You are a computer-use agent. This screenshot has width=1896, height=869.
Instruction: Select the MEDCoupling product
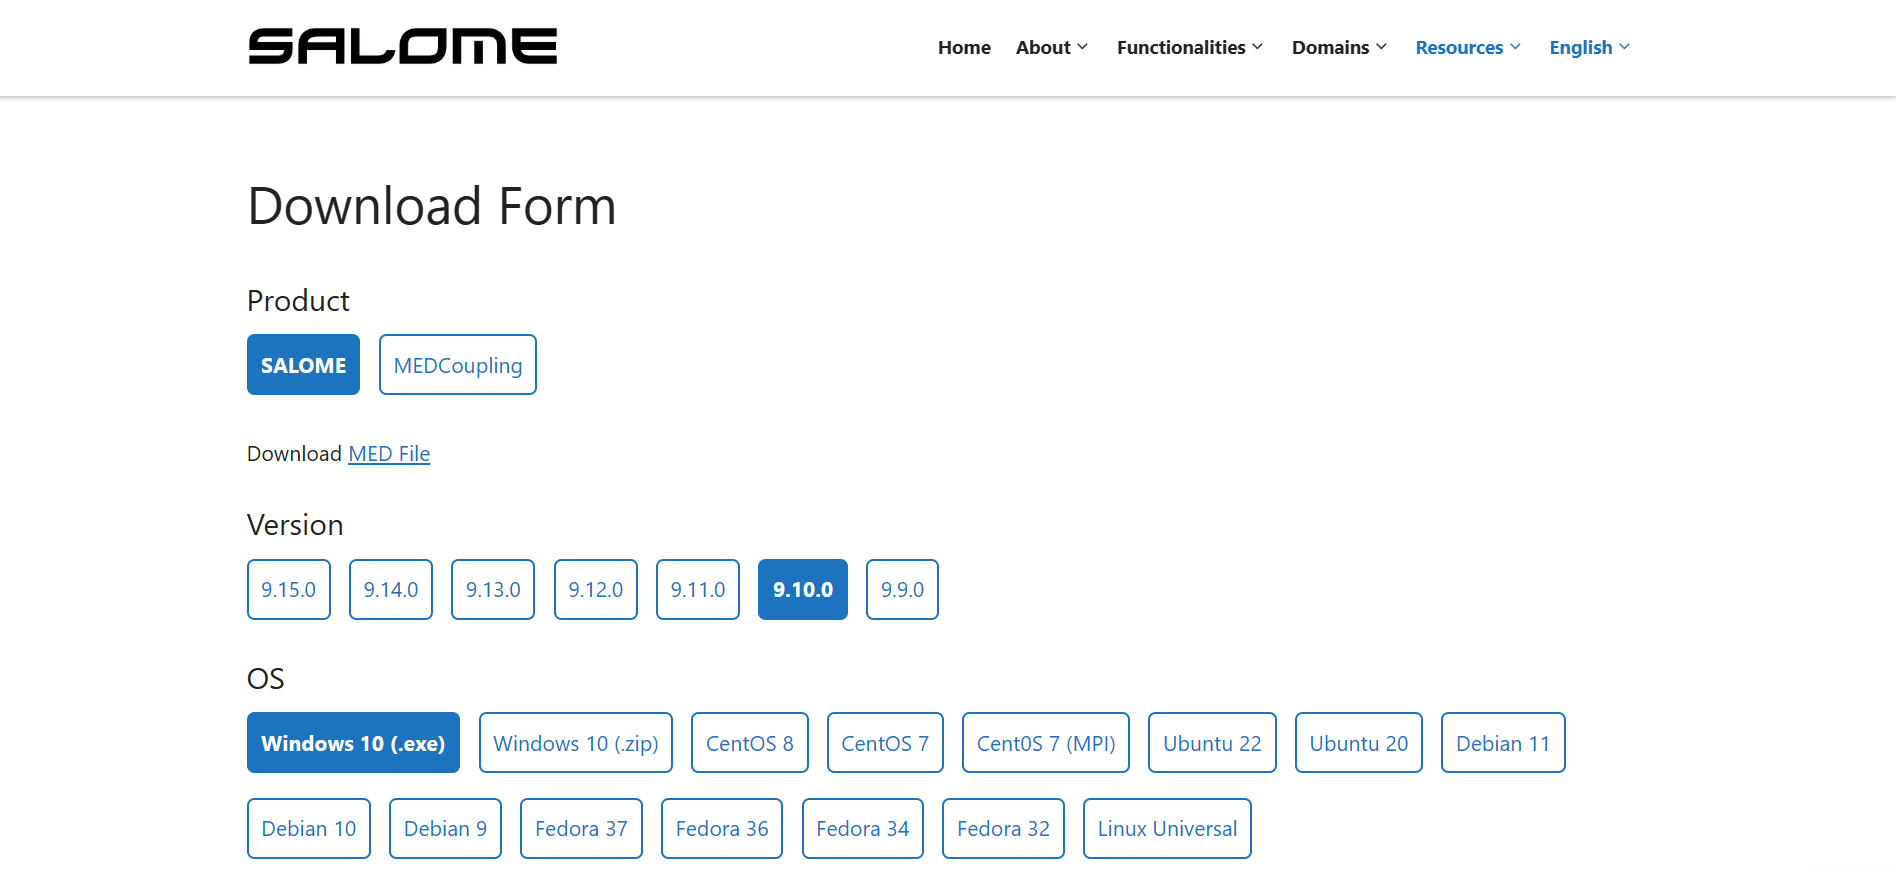click(458, 365)
